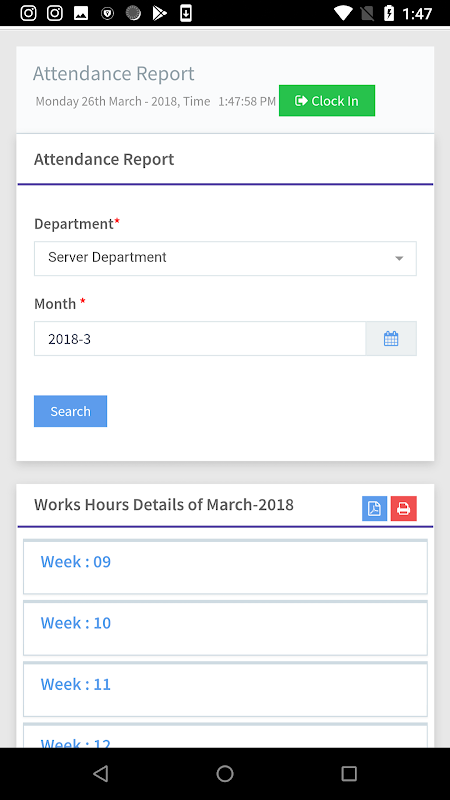The height and width of the screenshot is (800, 450).
Task: Tap the Android recent apps square button
Action: [x=349, y=773]
